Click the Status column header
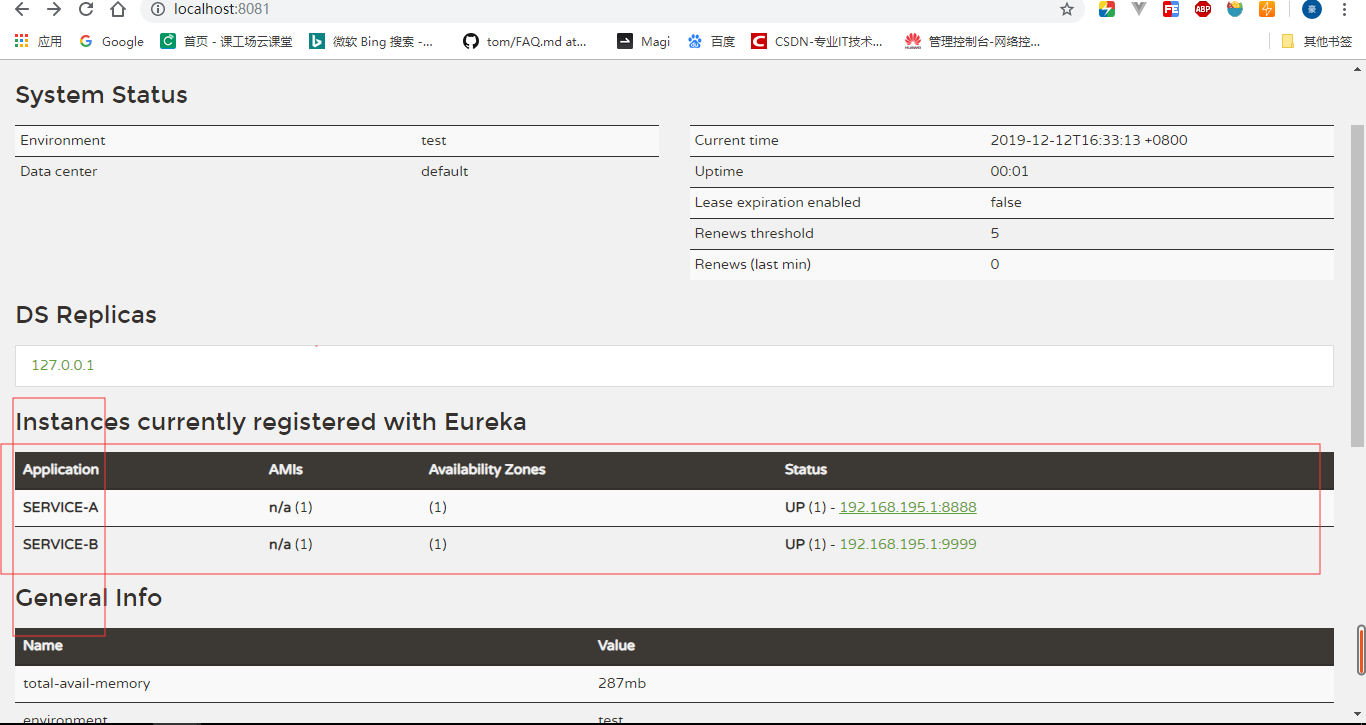This screenshot has width=1366, height=725. (806, 469)
